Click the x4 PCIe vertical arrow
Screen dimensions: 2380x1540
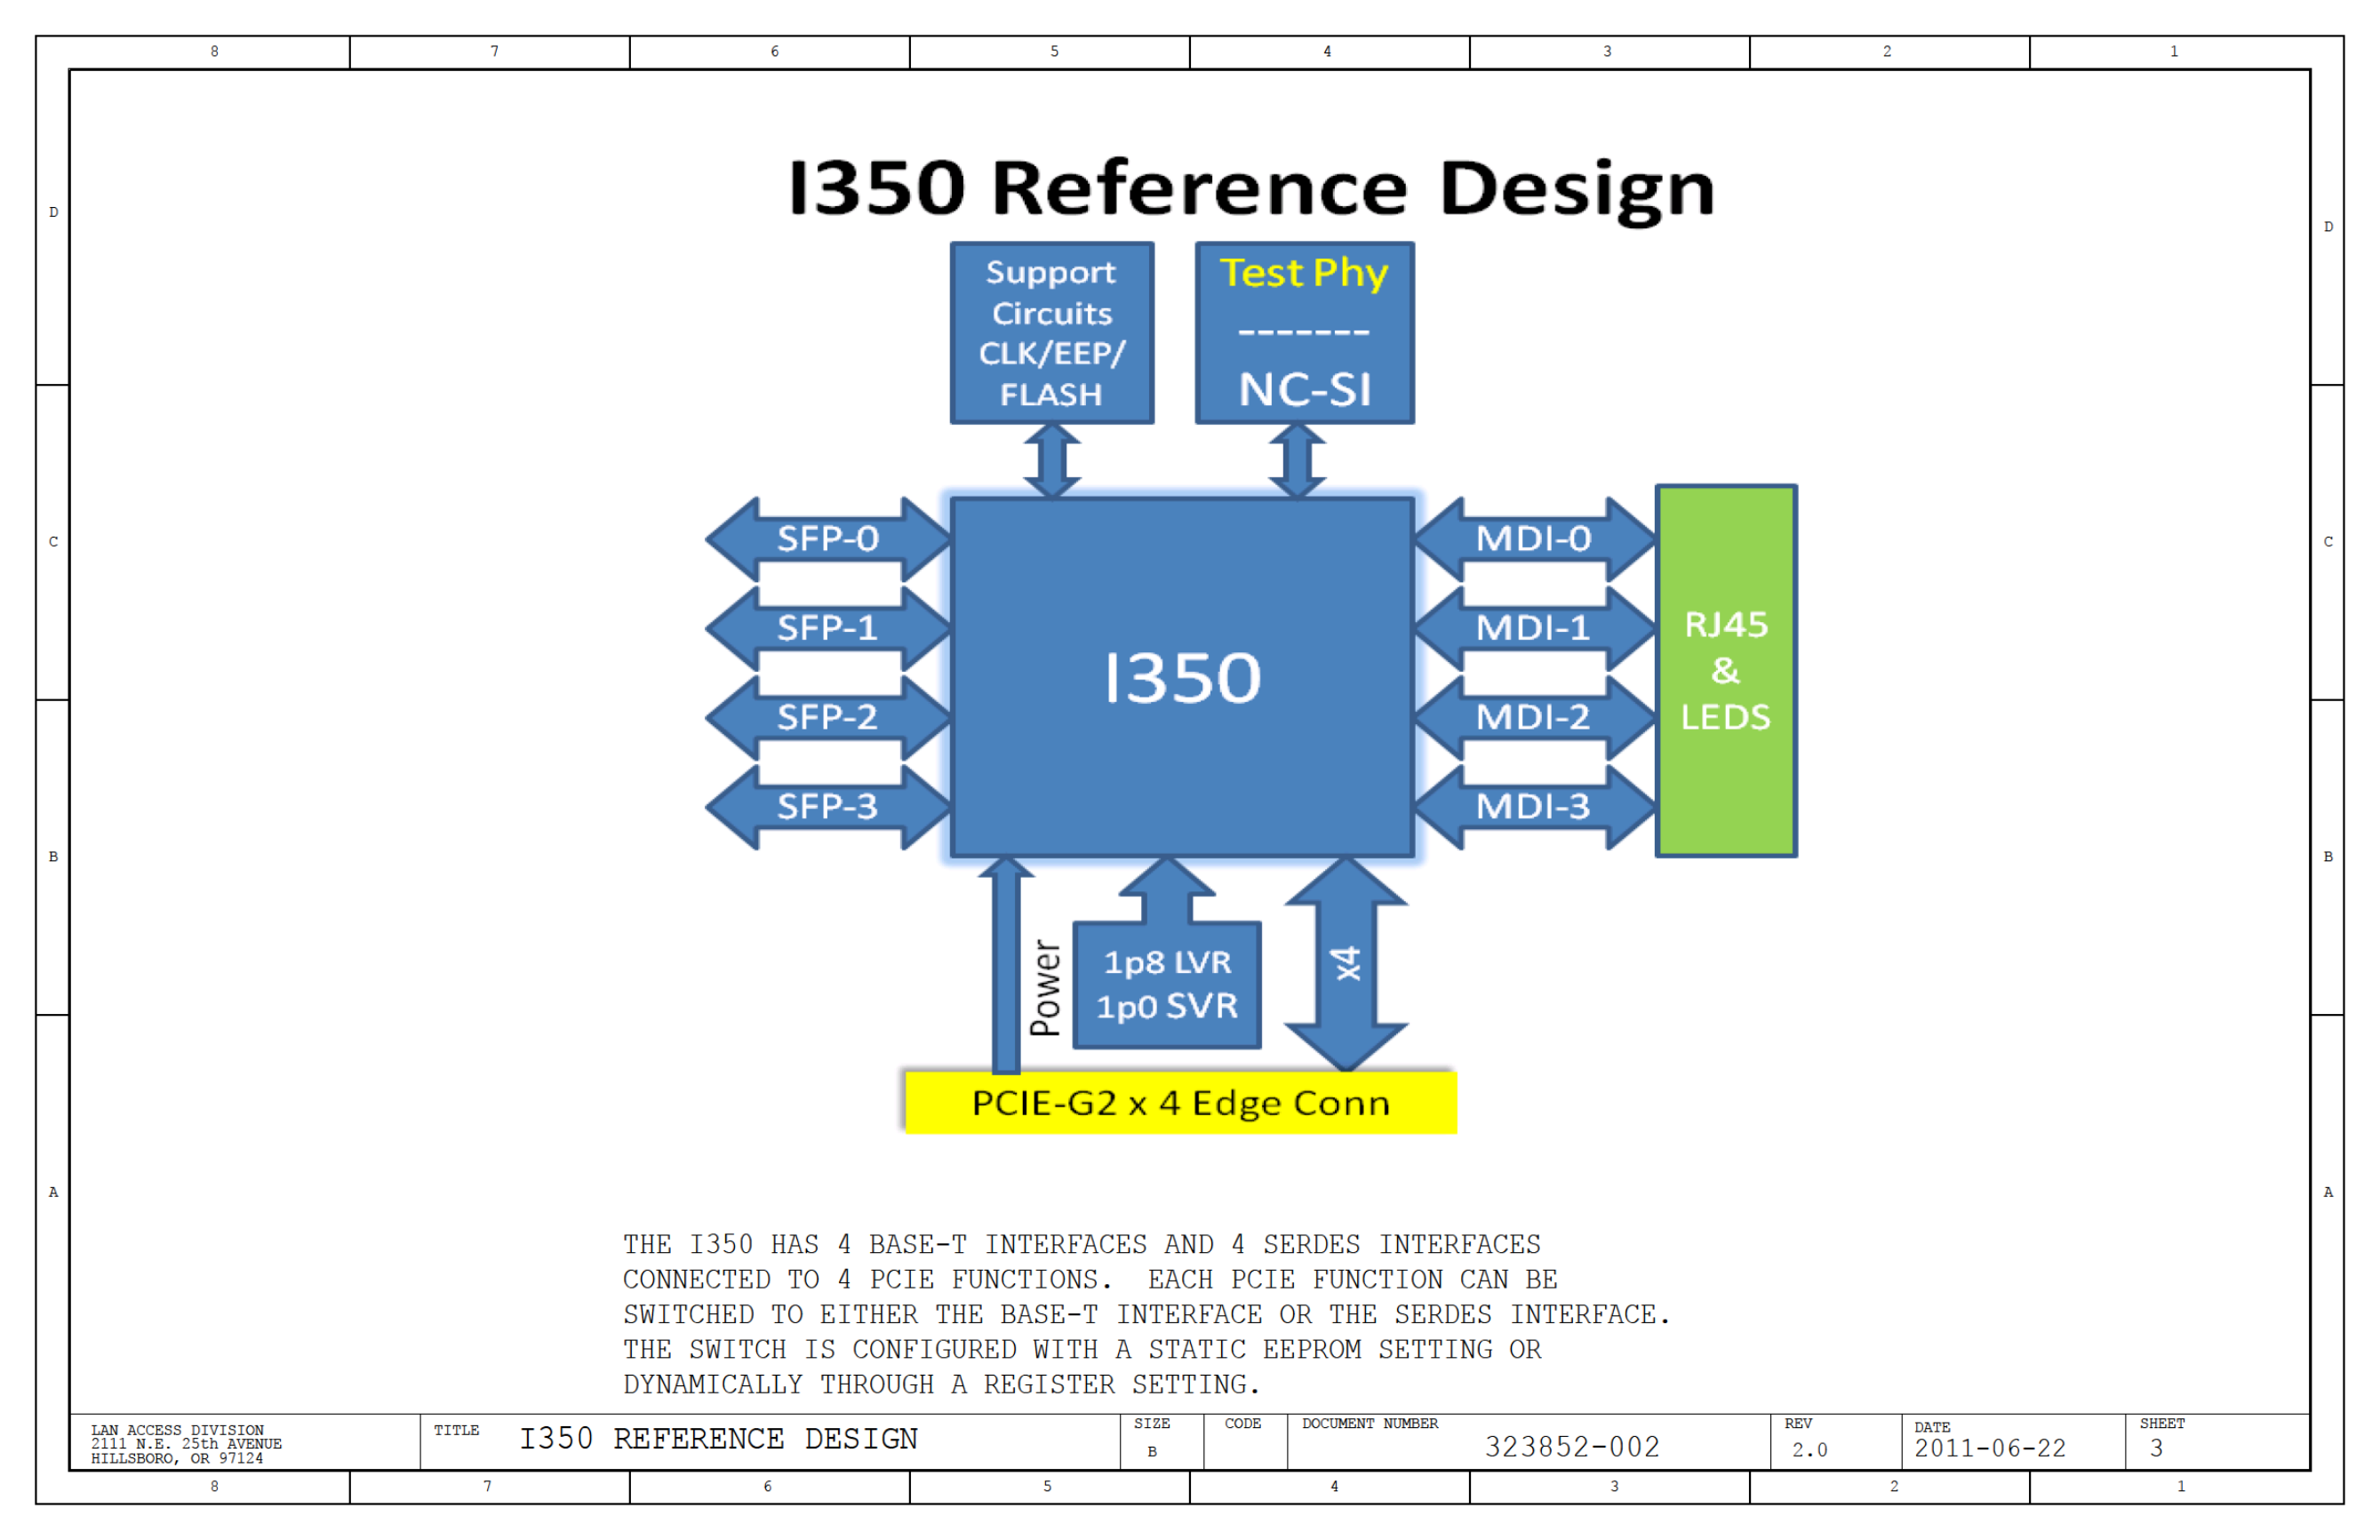[x=1346, y=964]
